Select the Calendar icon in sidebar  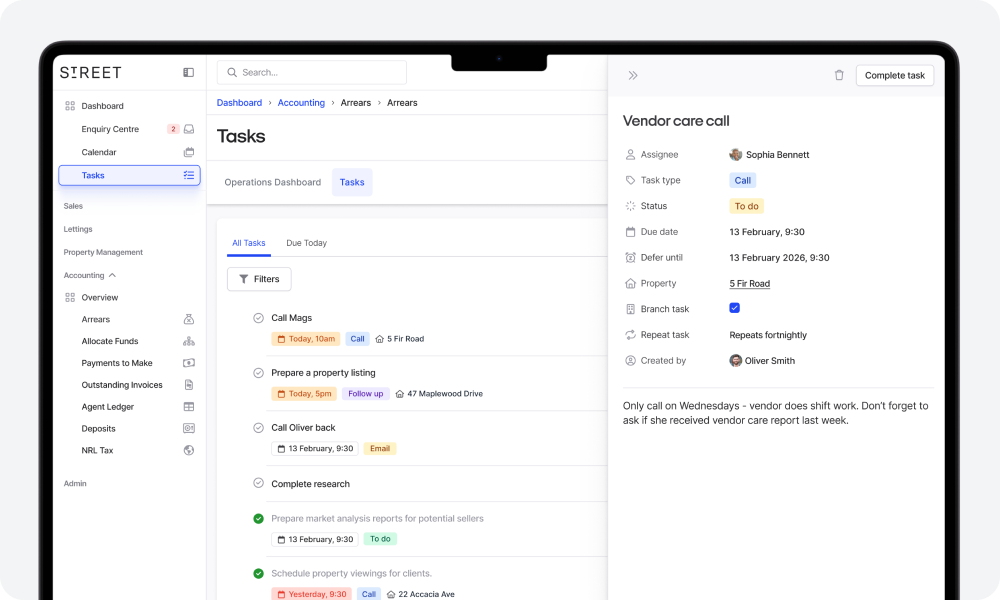[189, 152]
